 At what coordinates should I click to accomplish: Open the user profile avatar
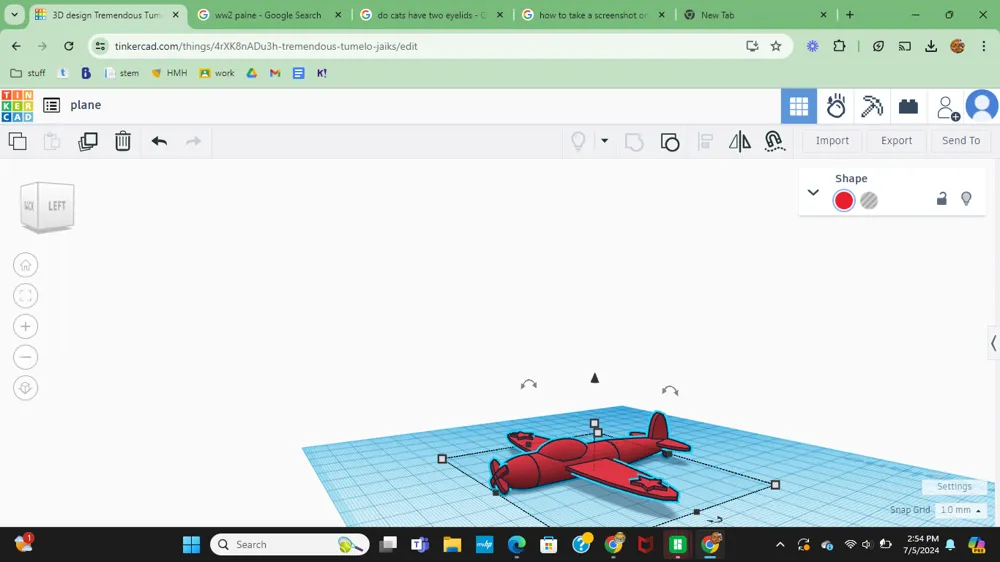click(982, 105)
